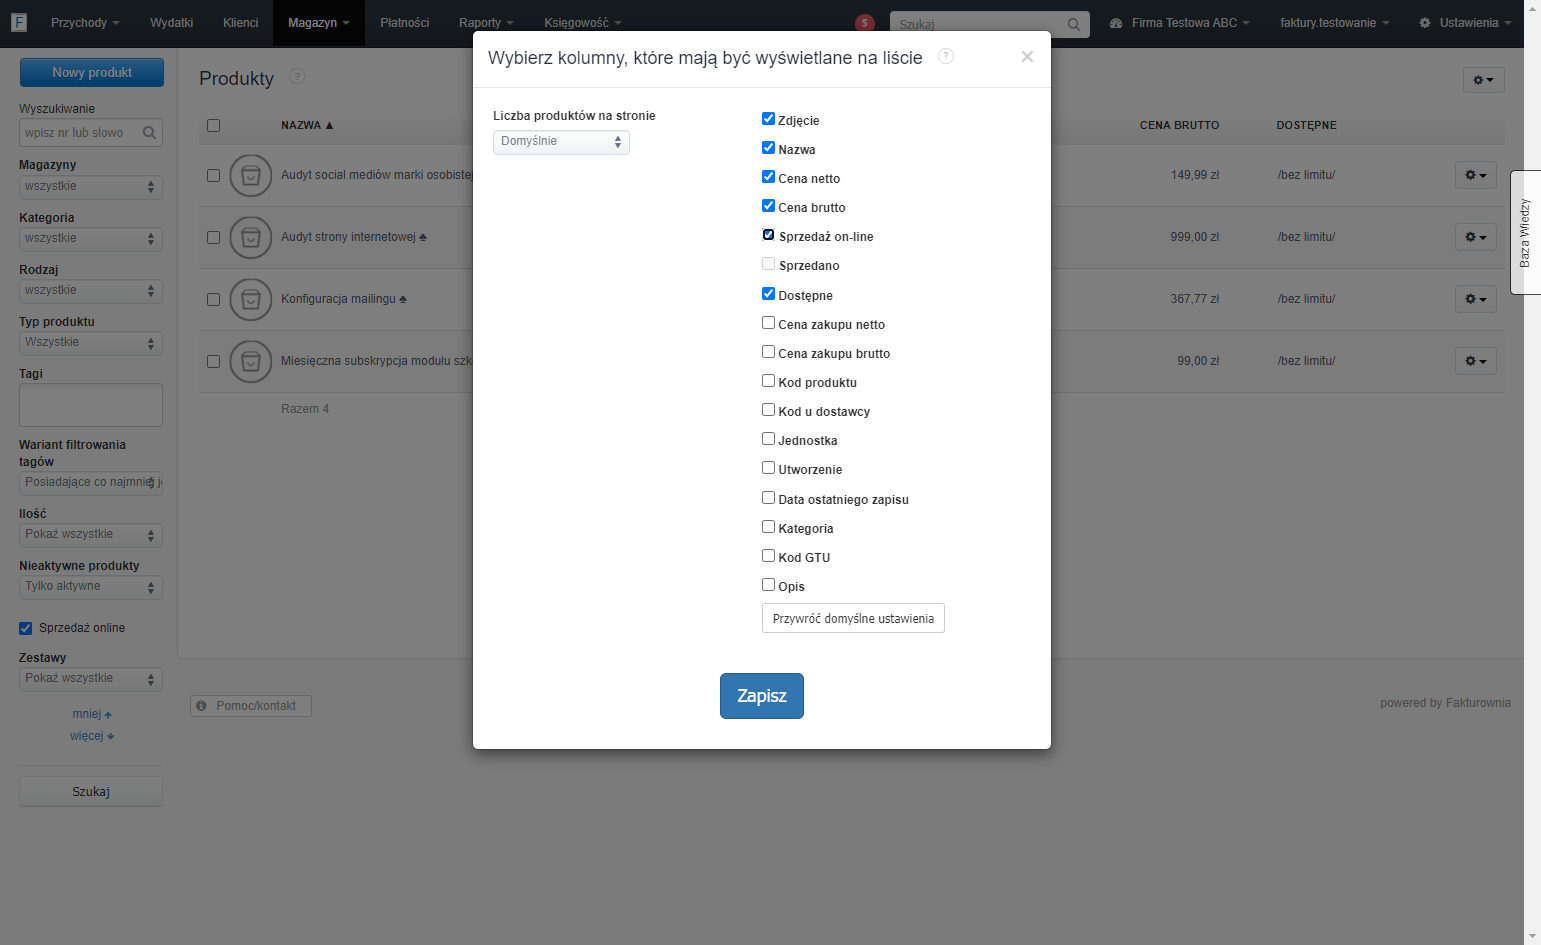Click magnifier icon in sidebar search field
This screenshot has height=945, width=1541.
pyautogui.click(x=149, y=132)
